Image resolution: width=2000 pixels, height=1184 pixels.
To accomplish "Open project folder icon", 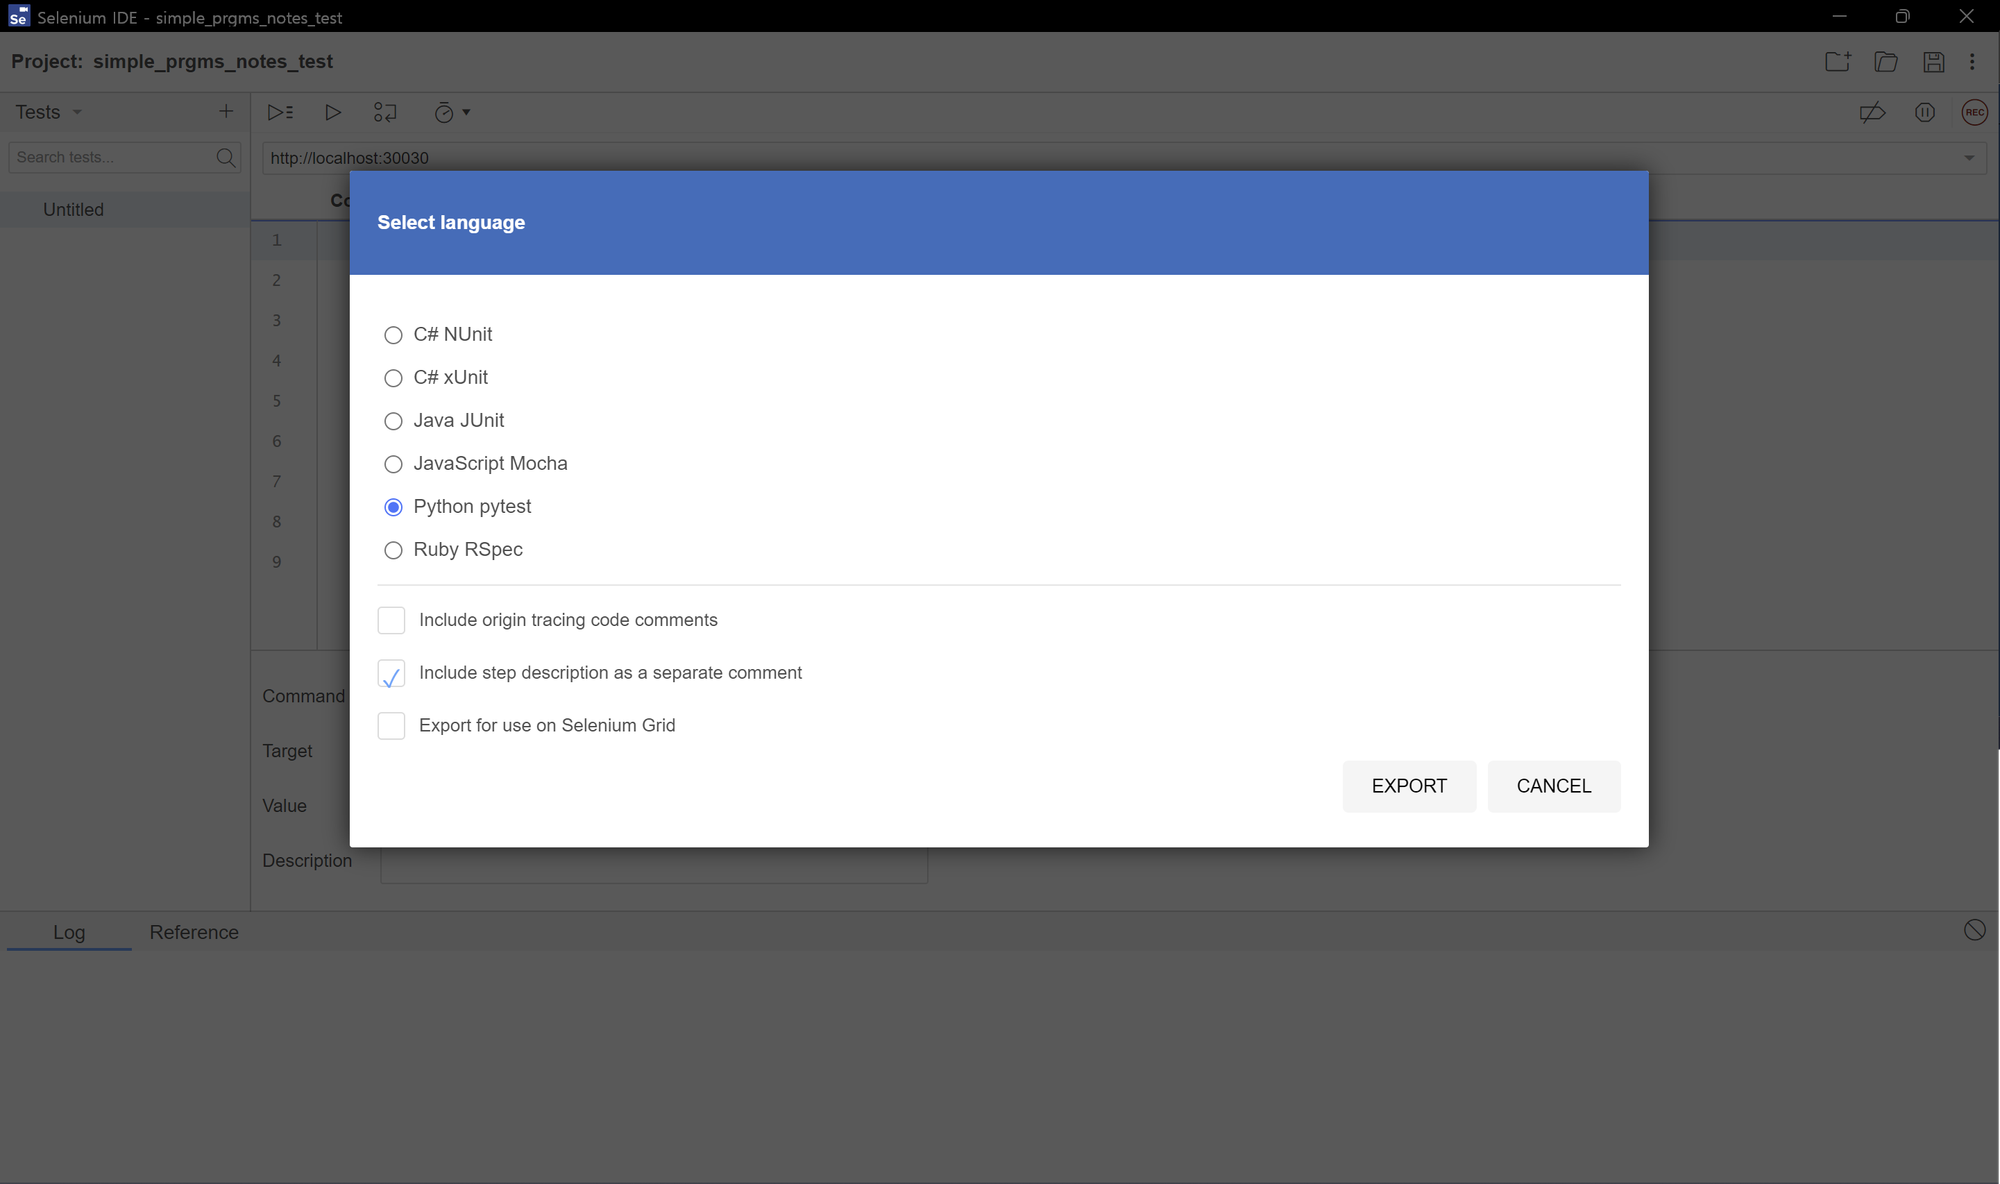I will (x=1886, y=61).
